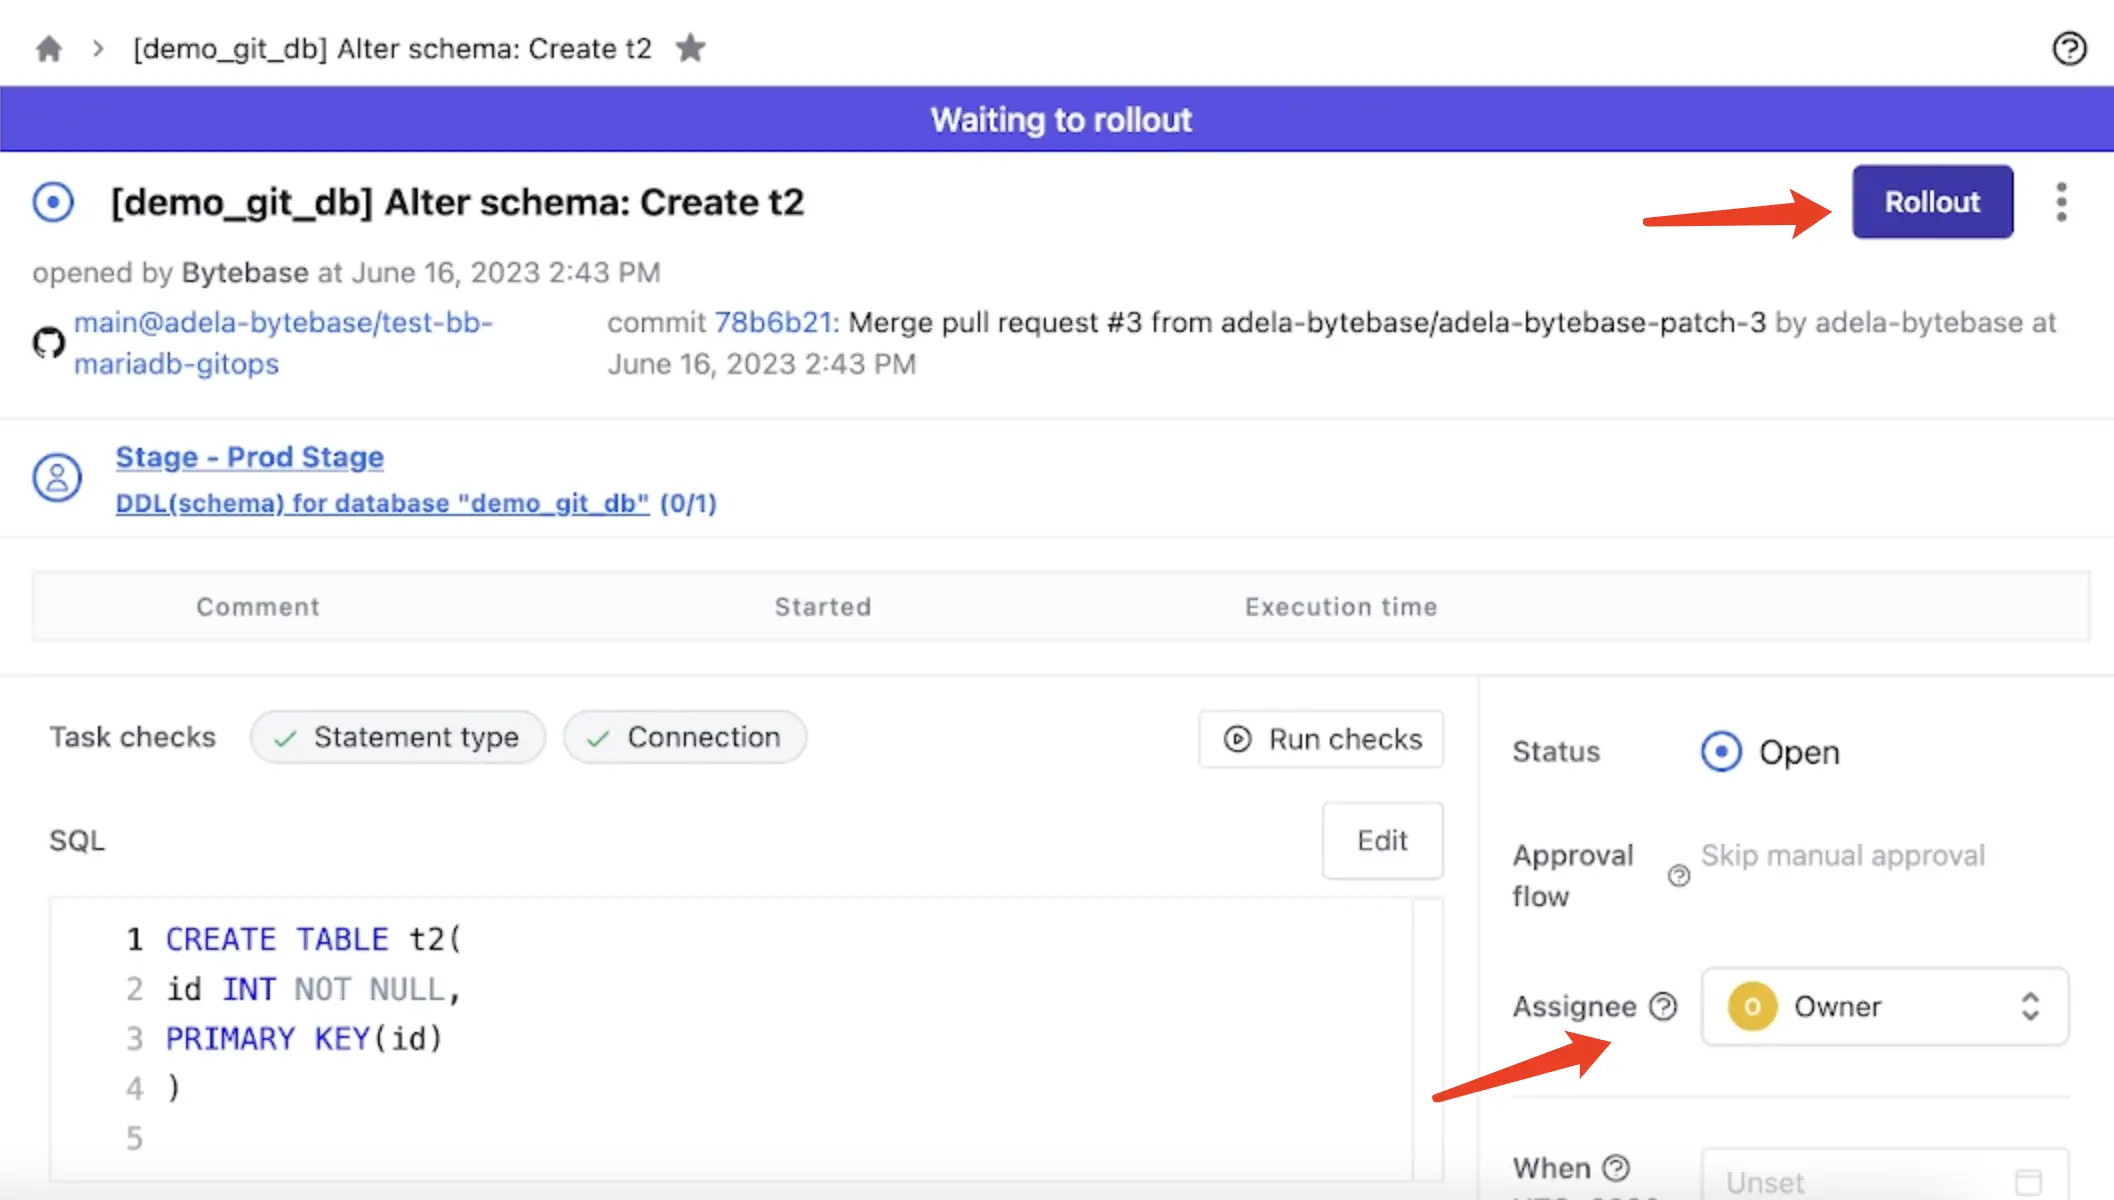This screenshot has height=1200, width=2114.
Task: Click the Statement type check badge
Action: point(397,737)
